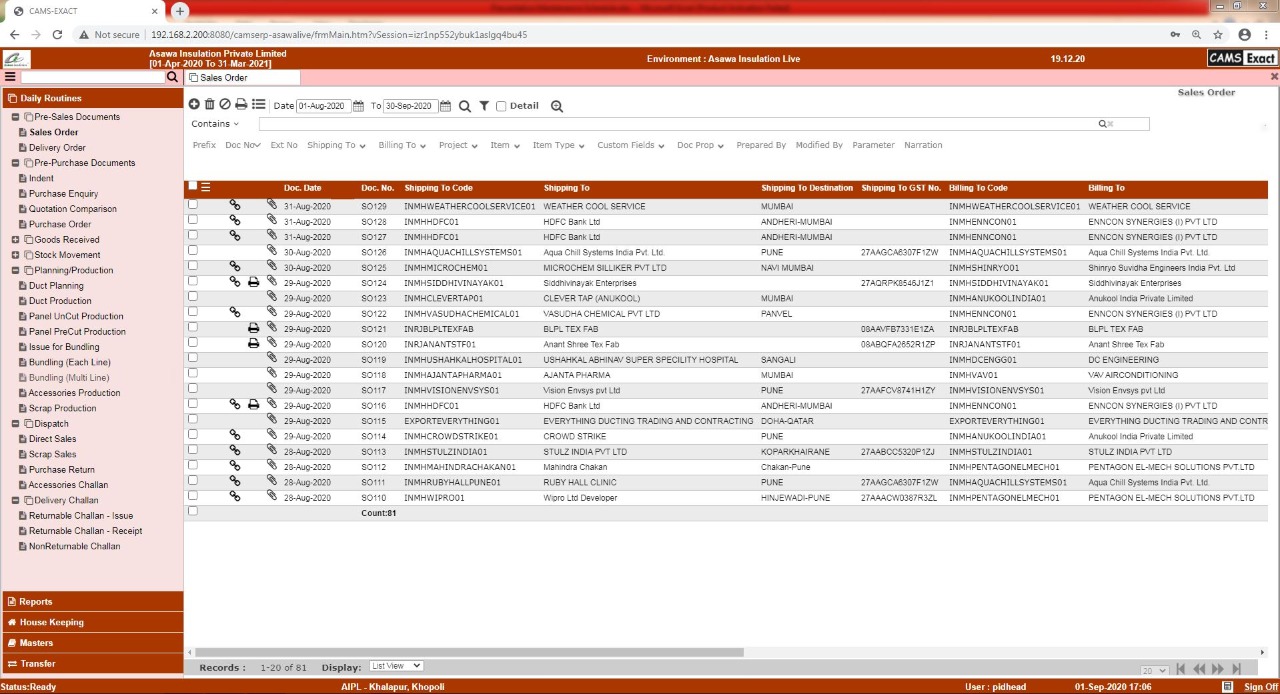The width and height of the screenshot is (1280, 694).
Task: Check the row checkbox for SO125
Action: tap(193, 267)
